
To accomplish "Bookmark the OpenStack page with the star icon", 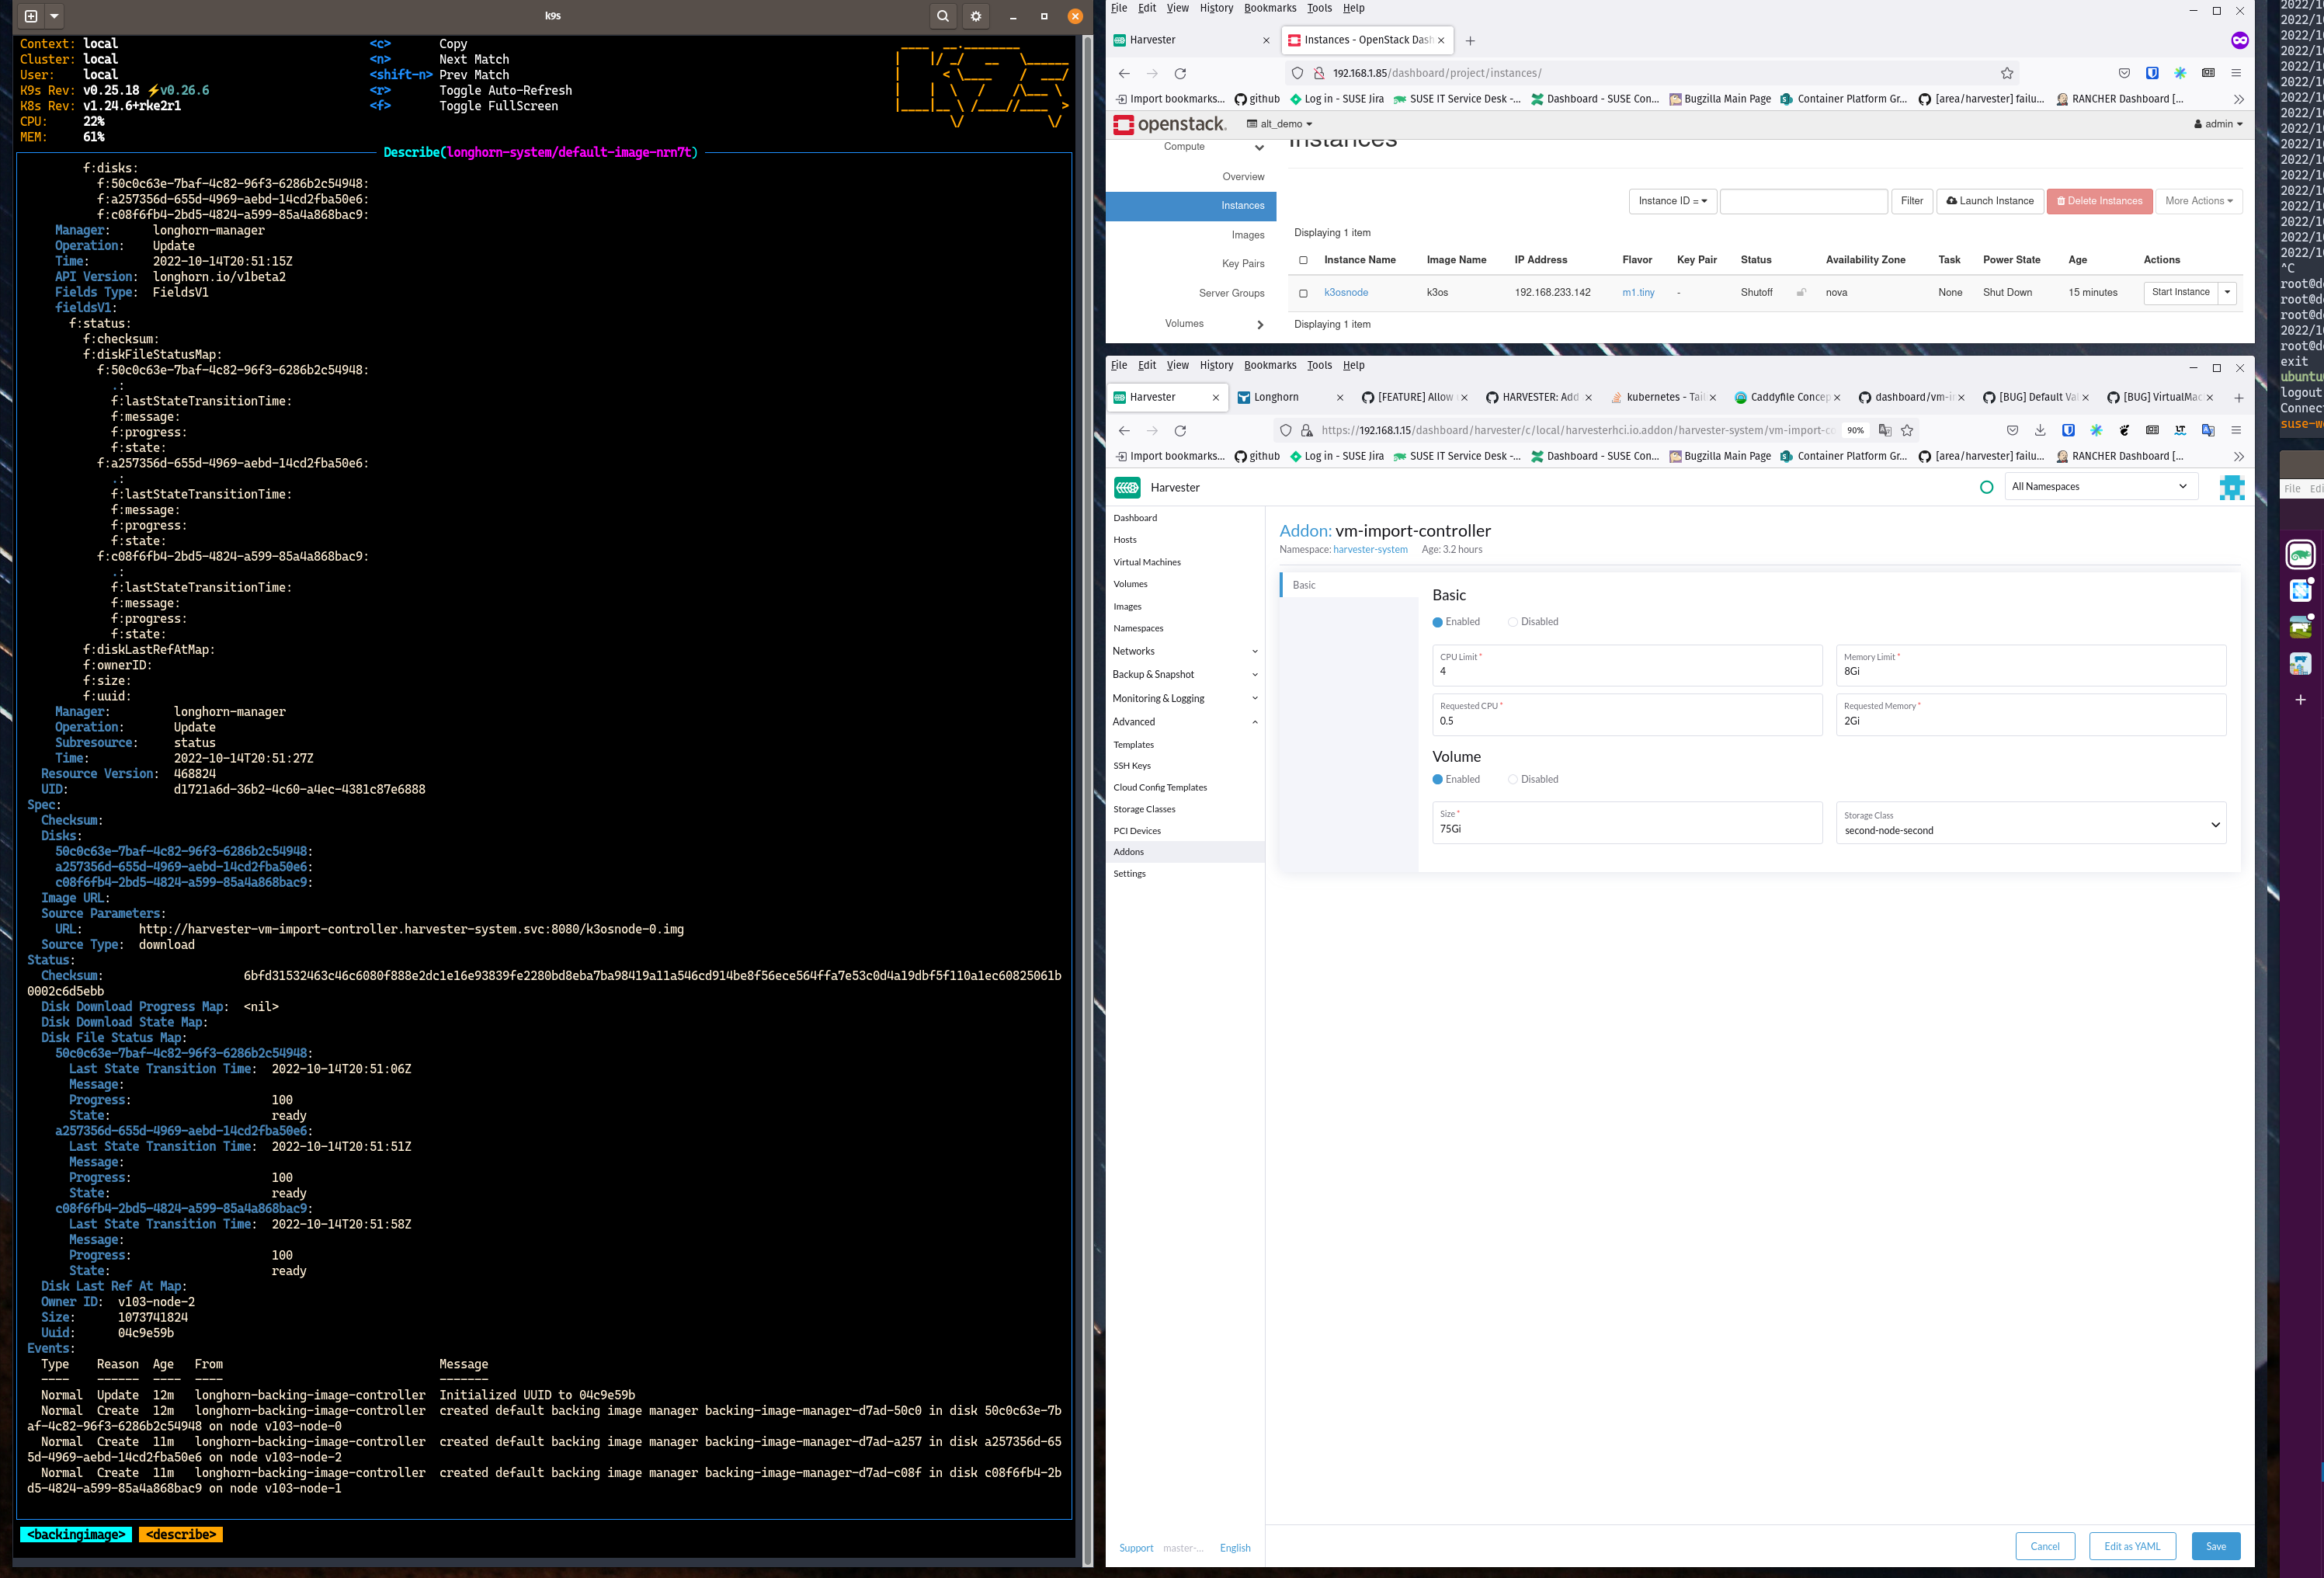I will coord(2006,73).
